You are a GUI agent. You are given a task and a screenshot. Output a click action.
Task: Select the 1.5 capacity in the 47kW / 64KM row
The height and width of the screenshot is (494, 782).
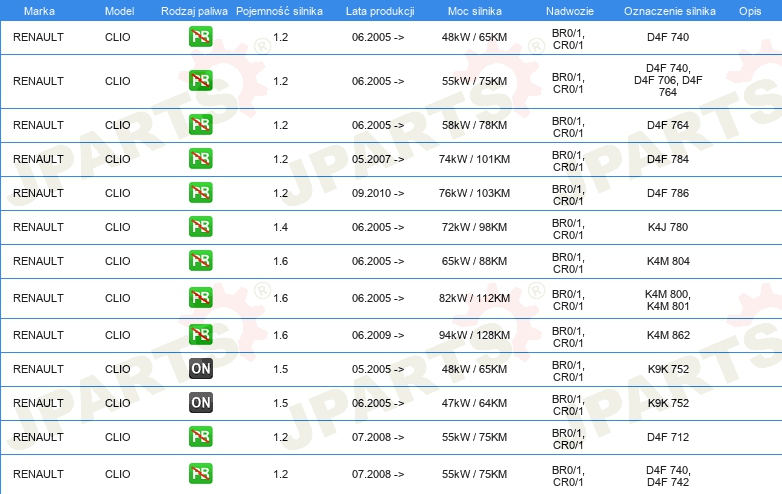tap(280, 403)
